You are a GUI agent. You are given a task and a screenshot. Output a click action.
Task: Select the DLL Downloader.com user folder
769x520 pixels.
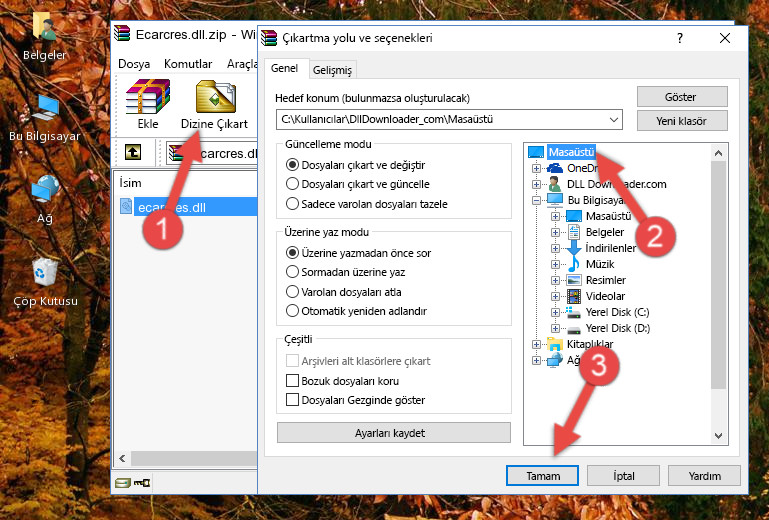point(616,184)
